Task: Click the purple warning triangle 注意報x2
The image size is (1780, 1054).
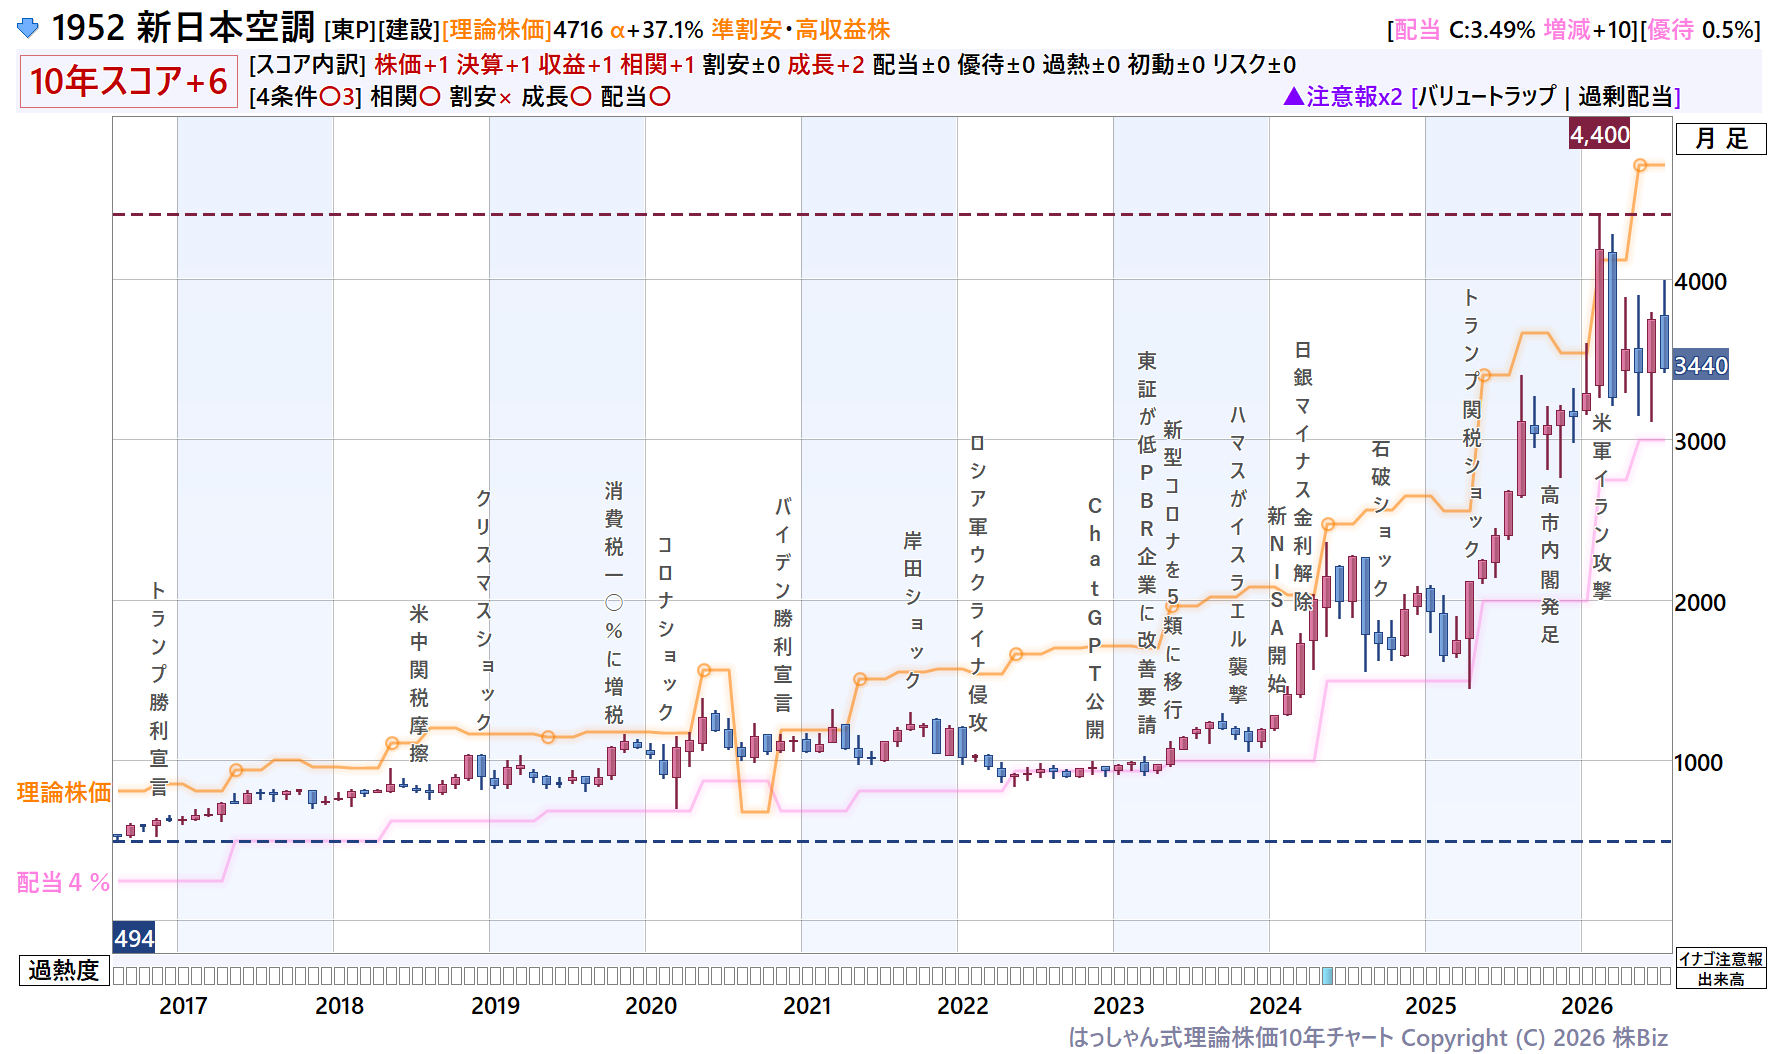Action: point(1343,96)
